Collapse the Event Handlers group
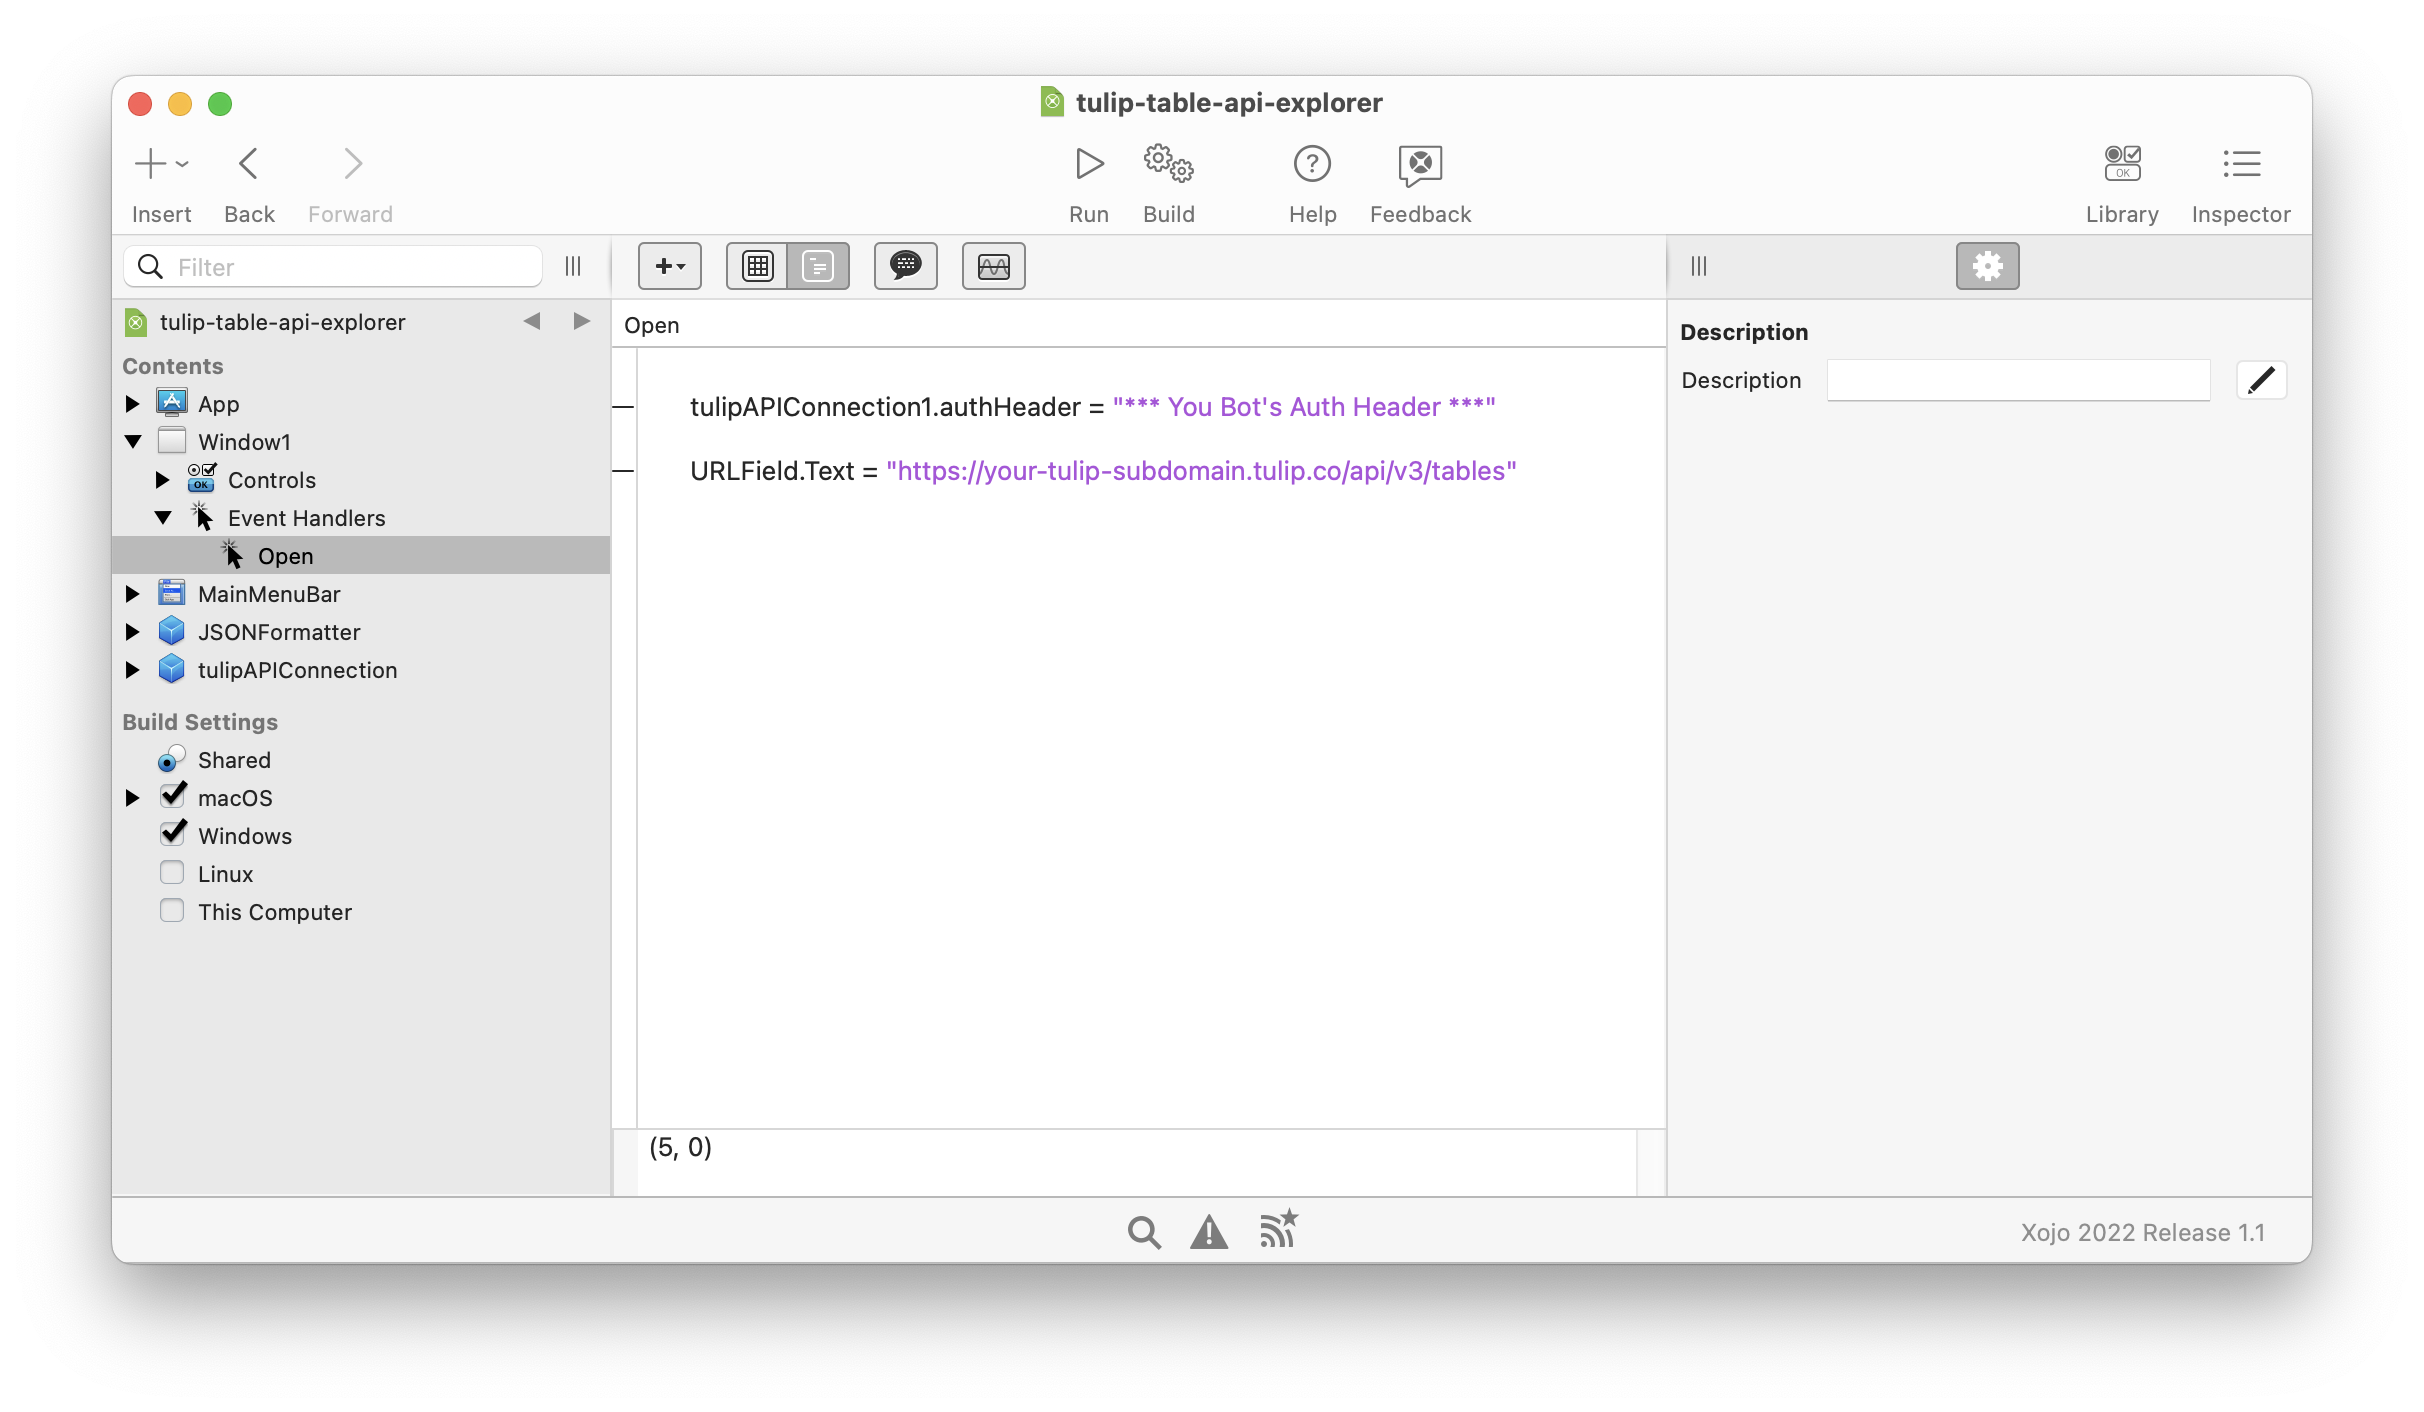 (162, 518)
